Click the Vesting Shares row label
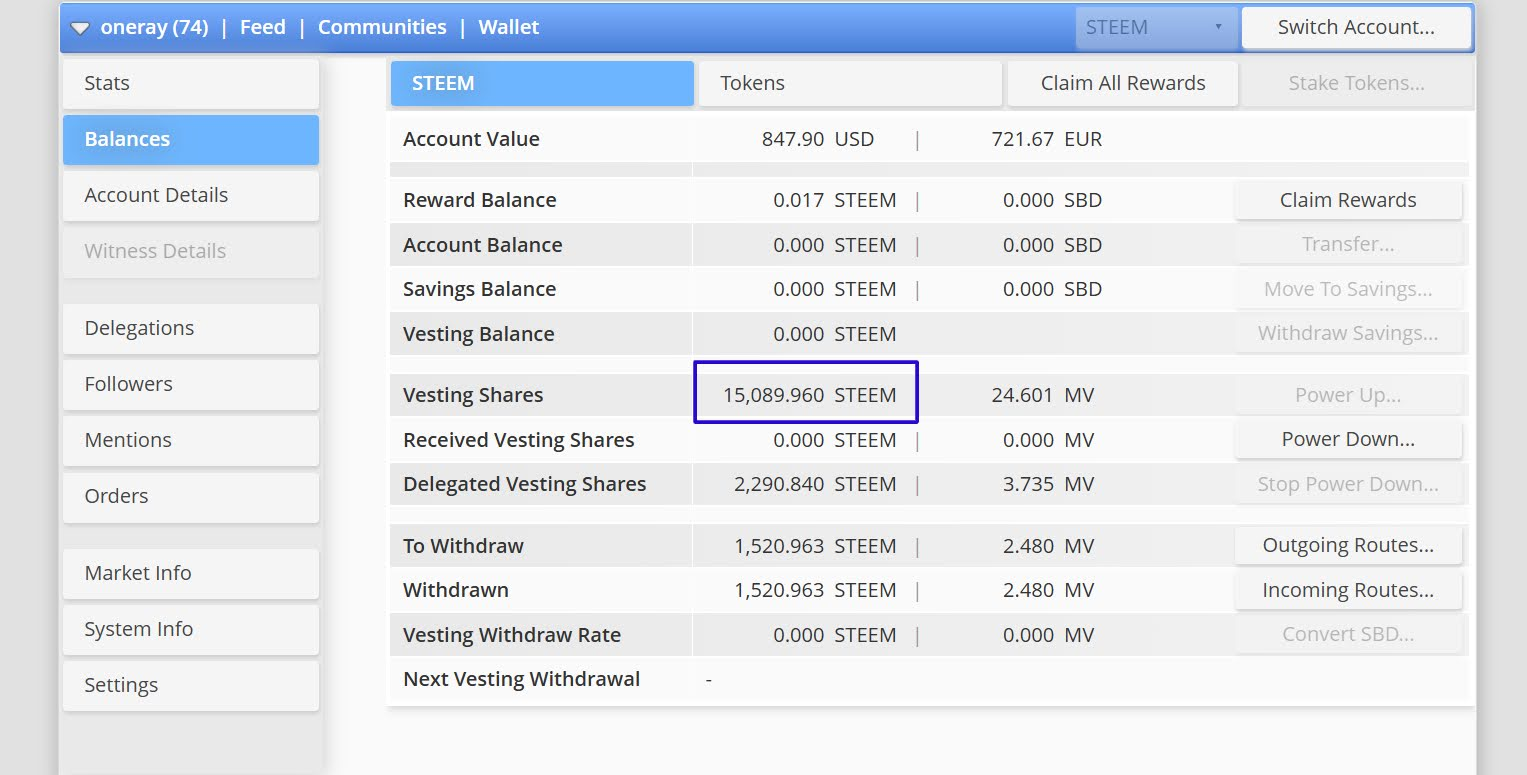This screenshot has width=1527, height=775. click(473, 395)
